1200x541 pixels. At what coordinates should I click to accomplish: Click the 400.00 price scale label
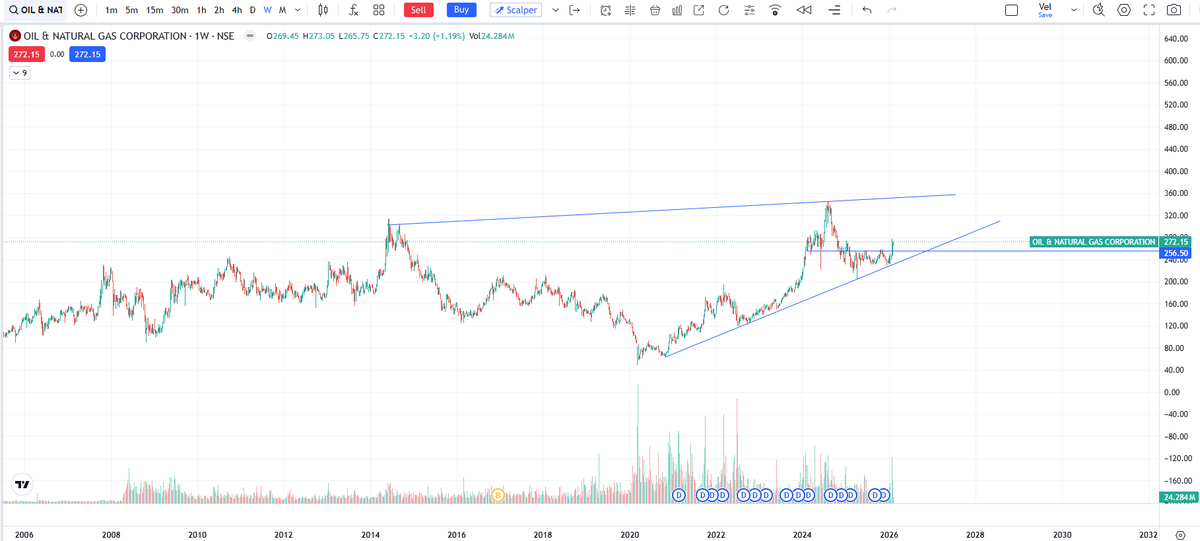click(x=1175, y=171)
